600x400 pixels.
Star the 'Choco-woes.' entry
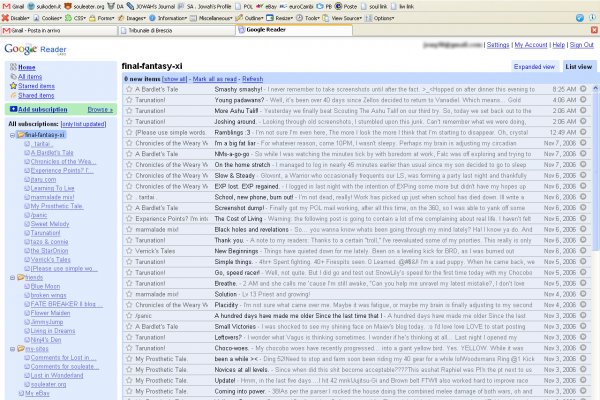129,348
